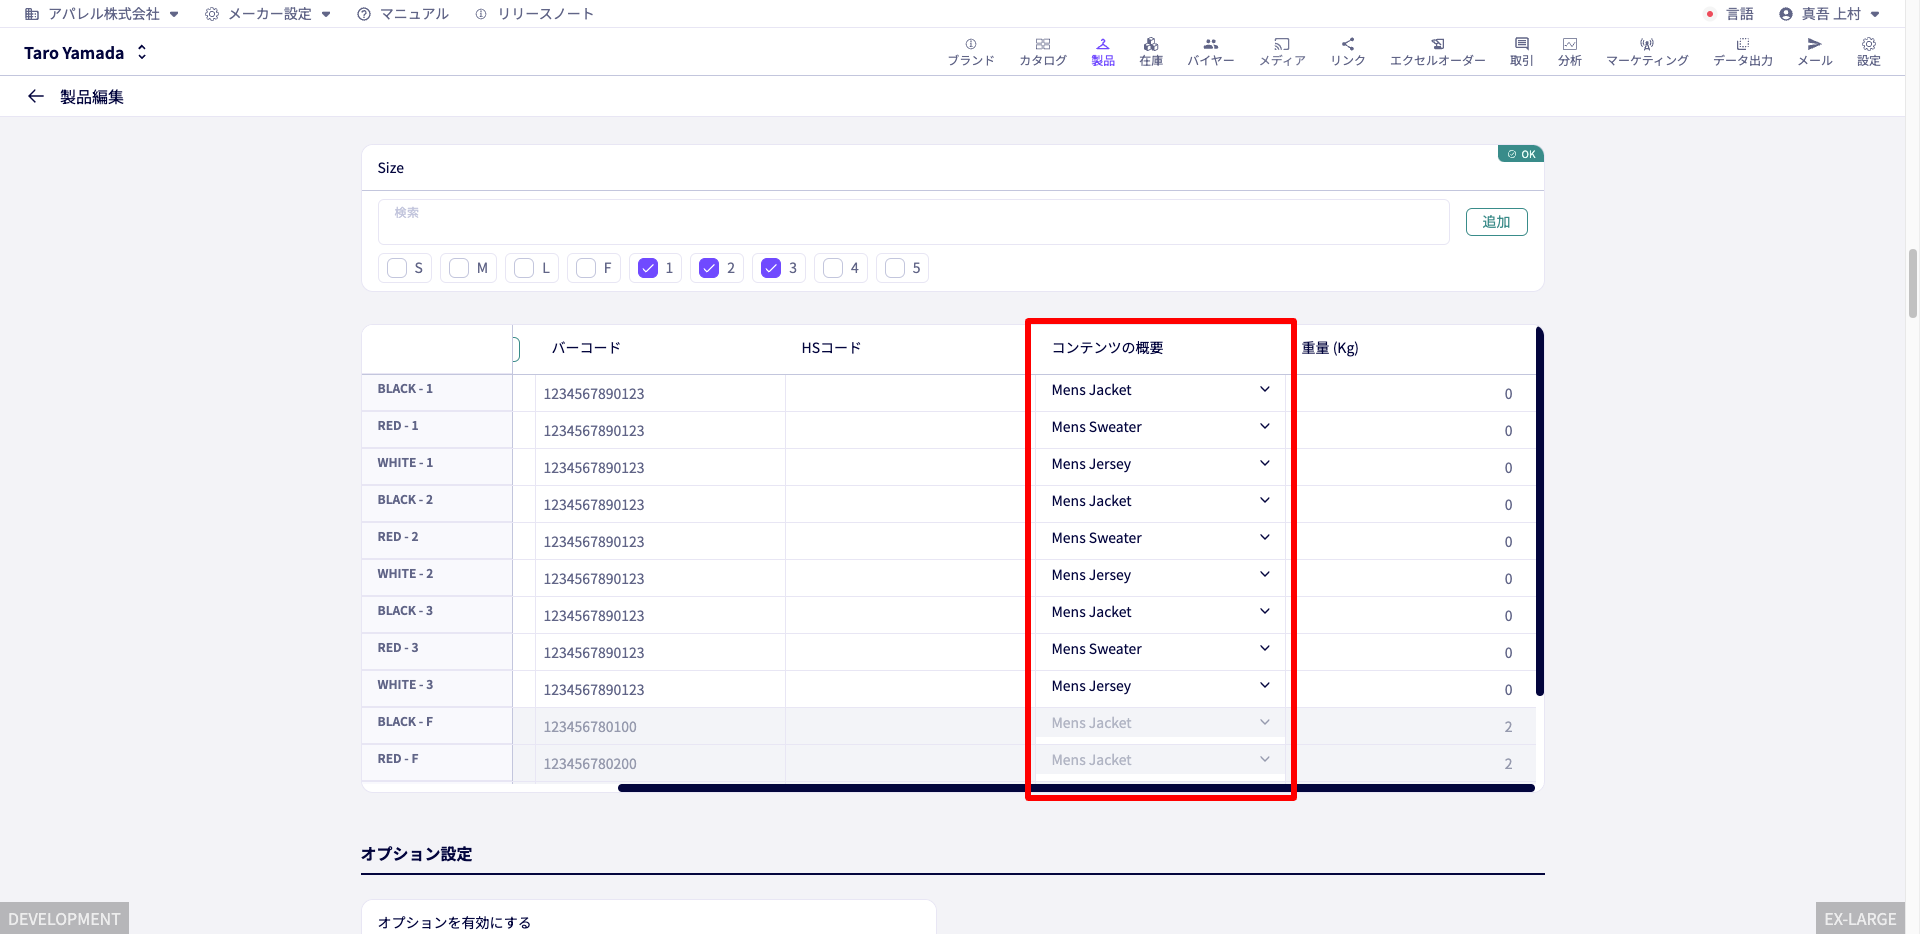Open the 真吾 上村 user menu
This screenshot has height=934, width=1920.
[x=1830, y=14]
